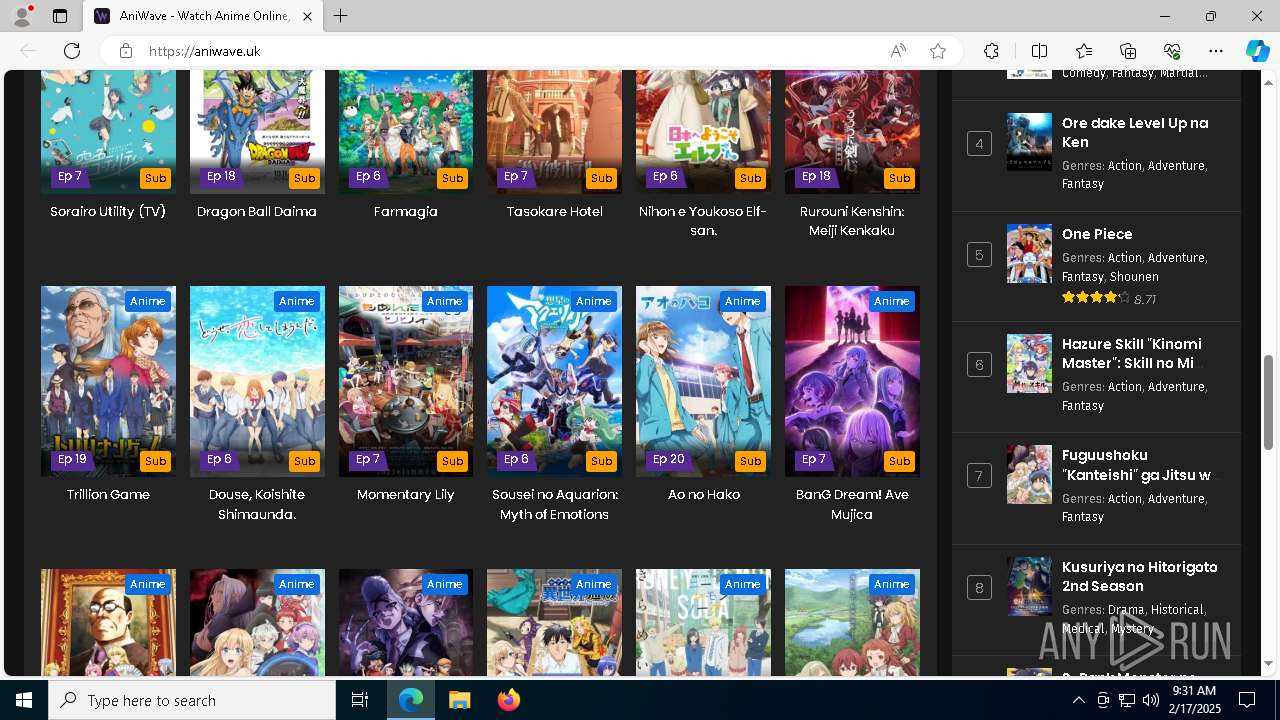Open BanG Dream! Ave Mujica poster
The height and width of the screenshot is (720, 1280).
[x=852, y=381]
